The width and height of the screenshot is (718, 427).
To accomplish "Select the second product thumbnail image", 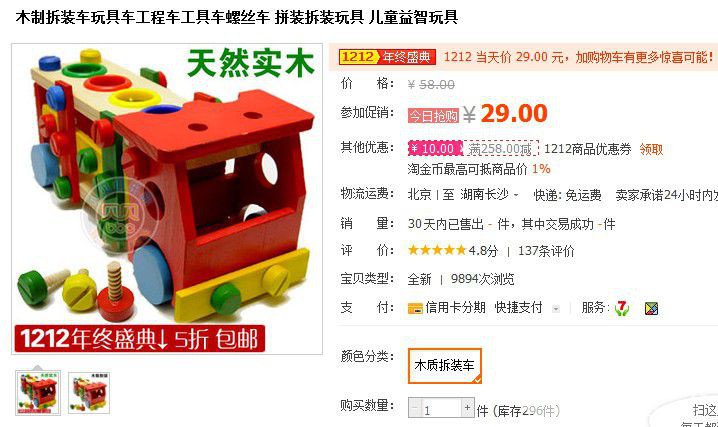I will [x=89, y=393].
